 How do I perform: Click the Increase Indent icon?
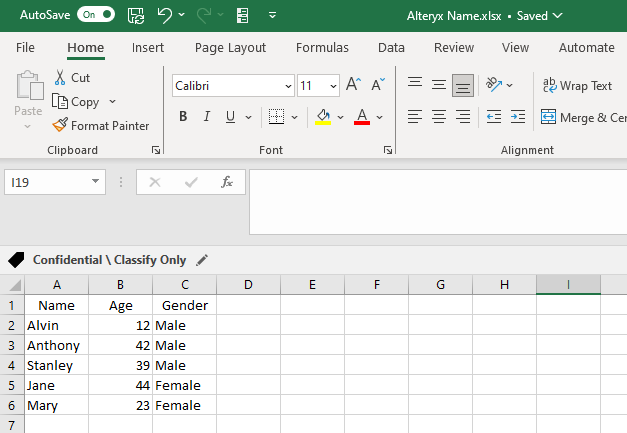click(x=518, y=117)
